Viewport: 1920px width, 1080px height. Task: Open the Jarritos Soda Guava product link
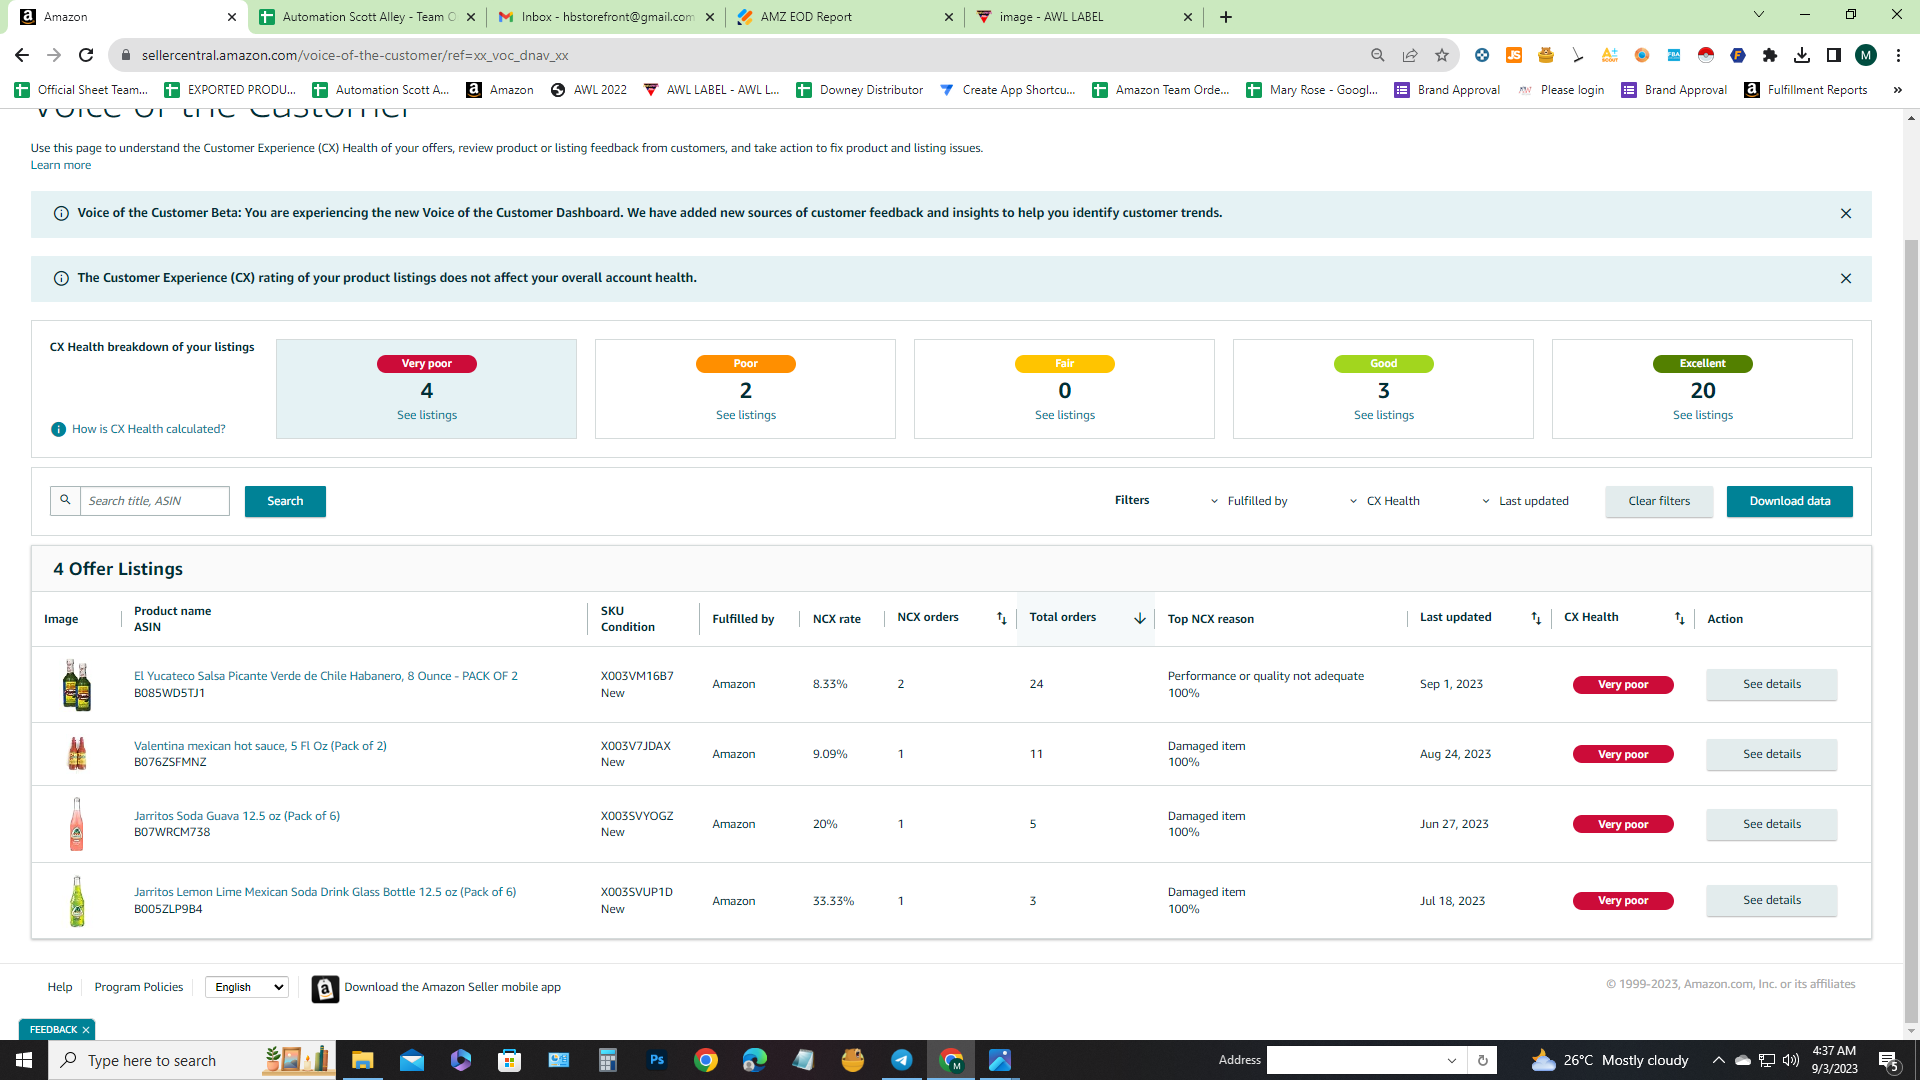pyautogui.click(x=237, y=816)
